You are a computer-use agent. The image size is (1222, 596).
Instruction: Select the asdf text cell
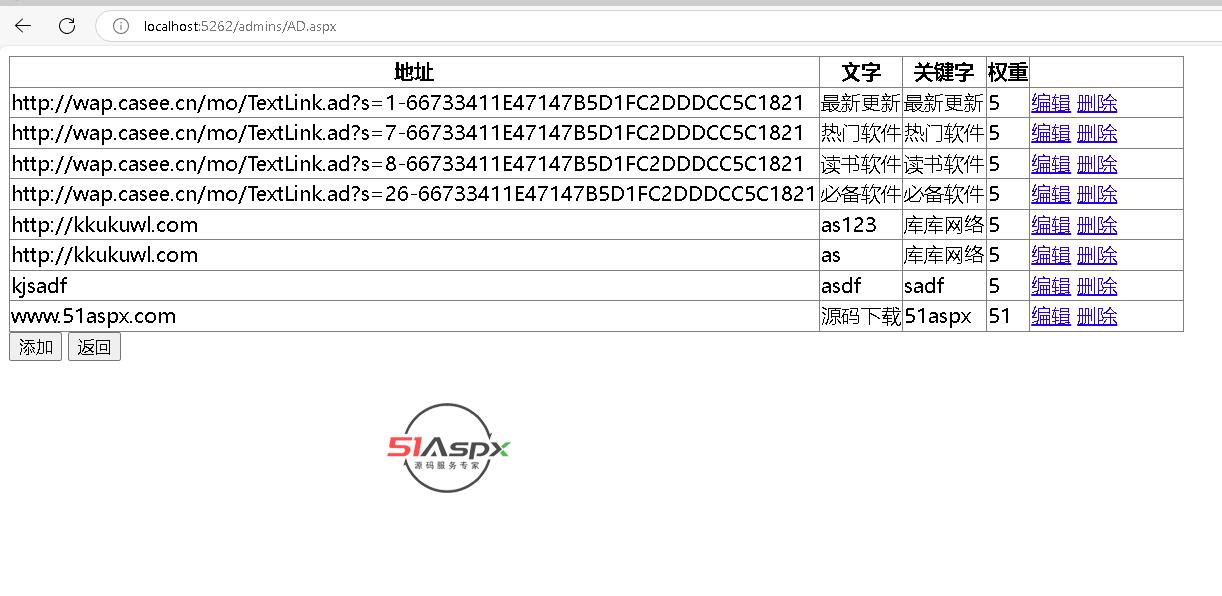(x=861, y=286)
